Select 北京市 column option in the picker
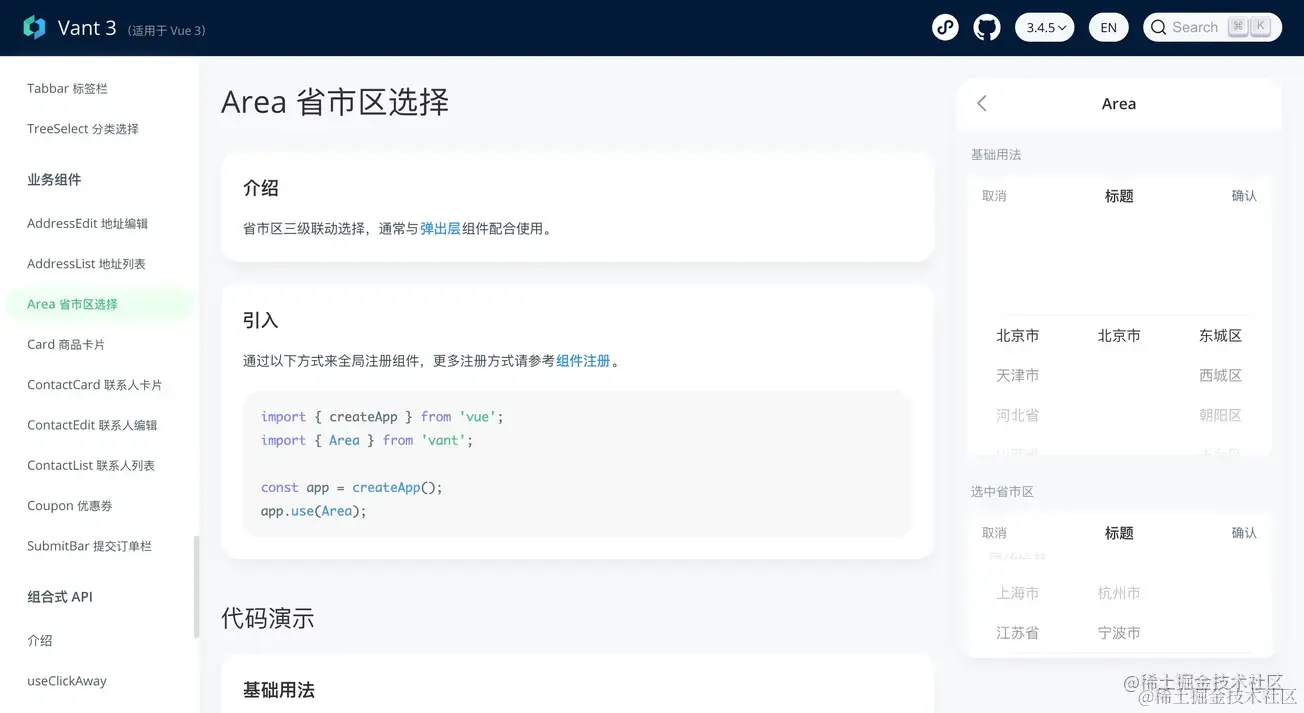The height and width of the screenshot is (713, 1304). [1017, 335]
